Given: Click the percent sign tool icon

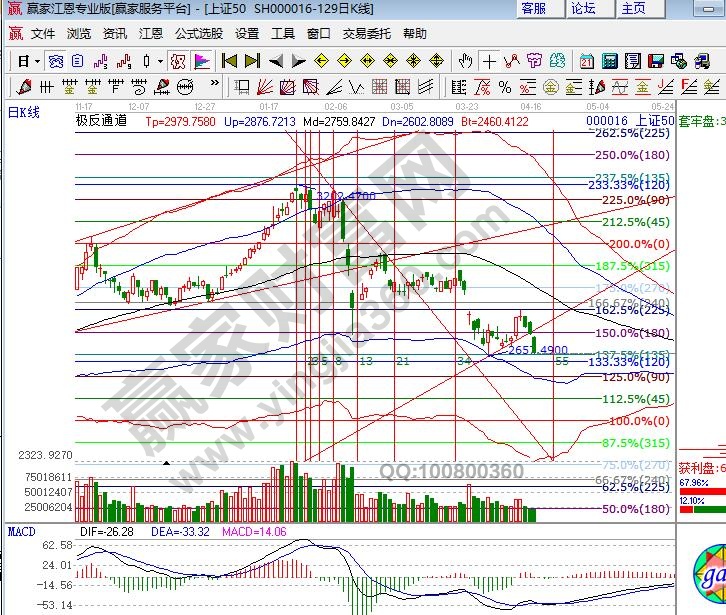Looking at the screenshot, I should click(x=505, y=87).
